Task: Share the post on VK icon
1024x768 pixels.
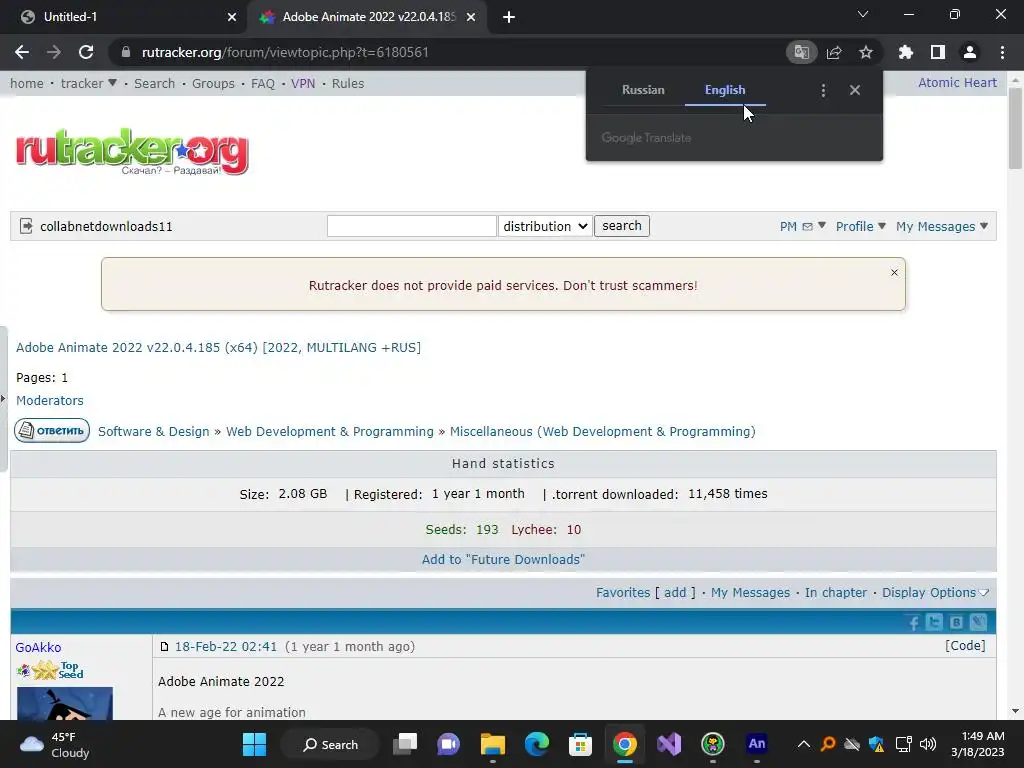Action: 956,622
